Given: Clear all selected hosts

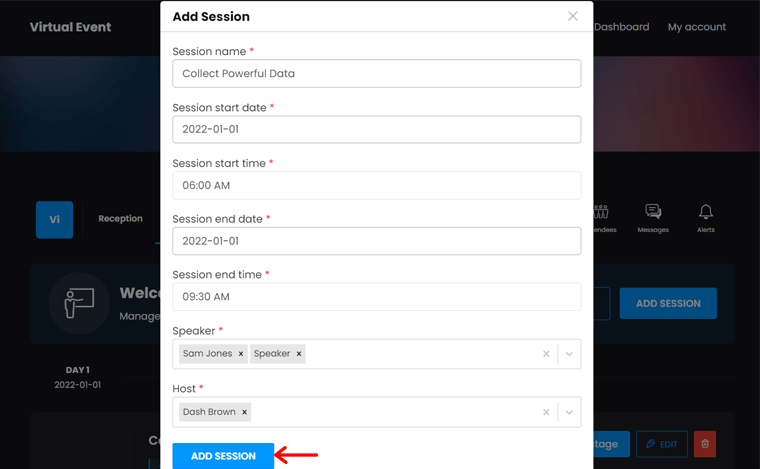Looking at the screenshot, I should (x=546, y=412).
